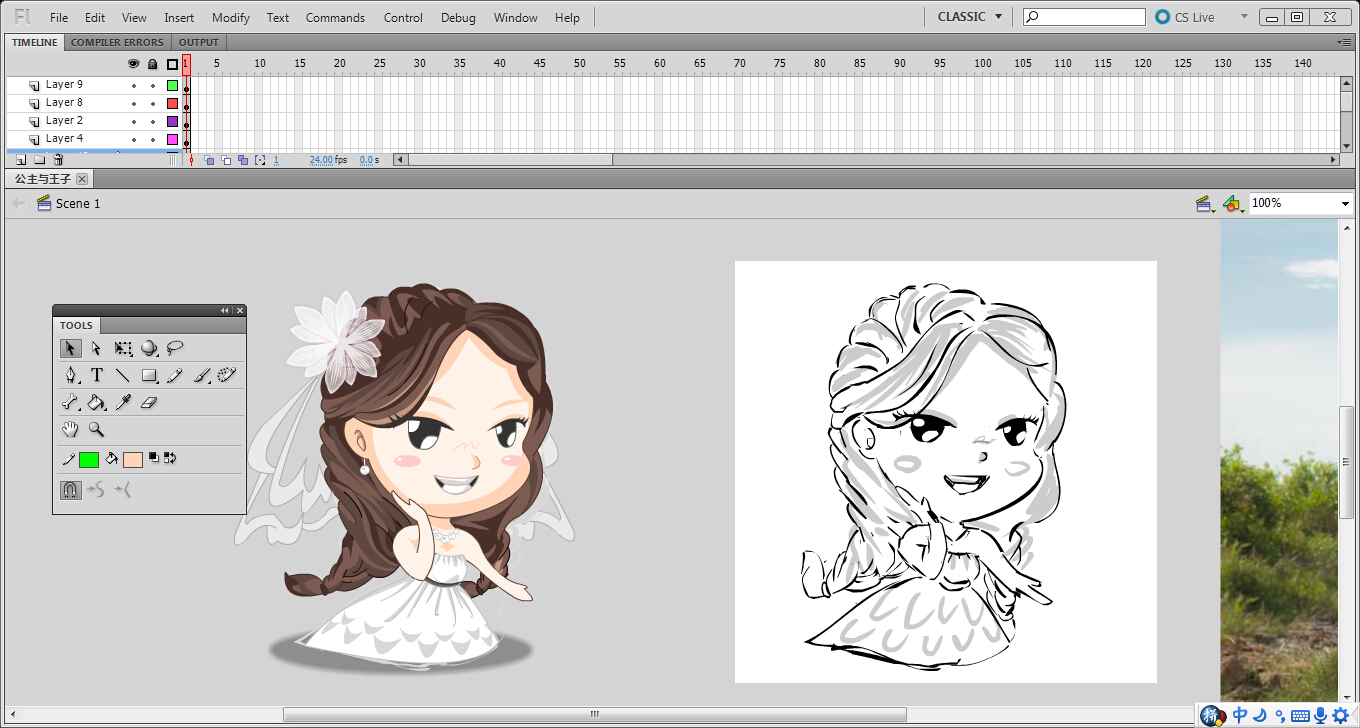Select the Bone tool

(71, 402)
